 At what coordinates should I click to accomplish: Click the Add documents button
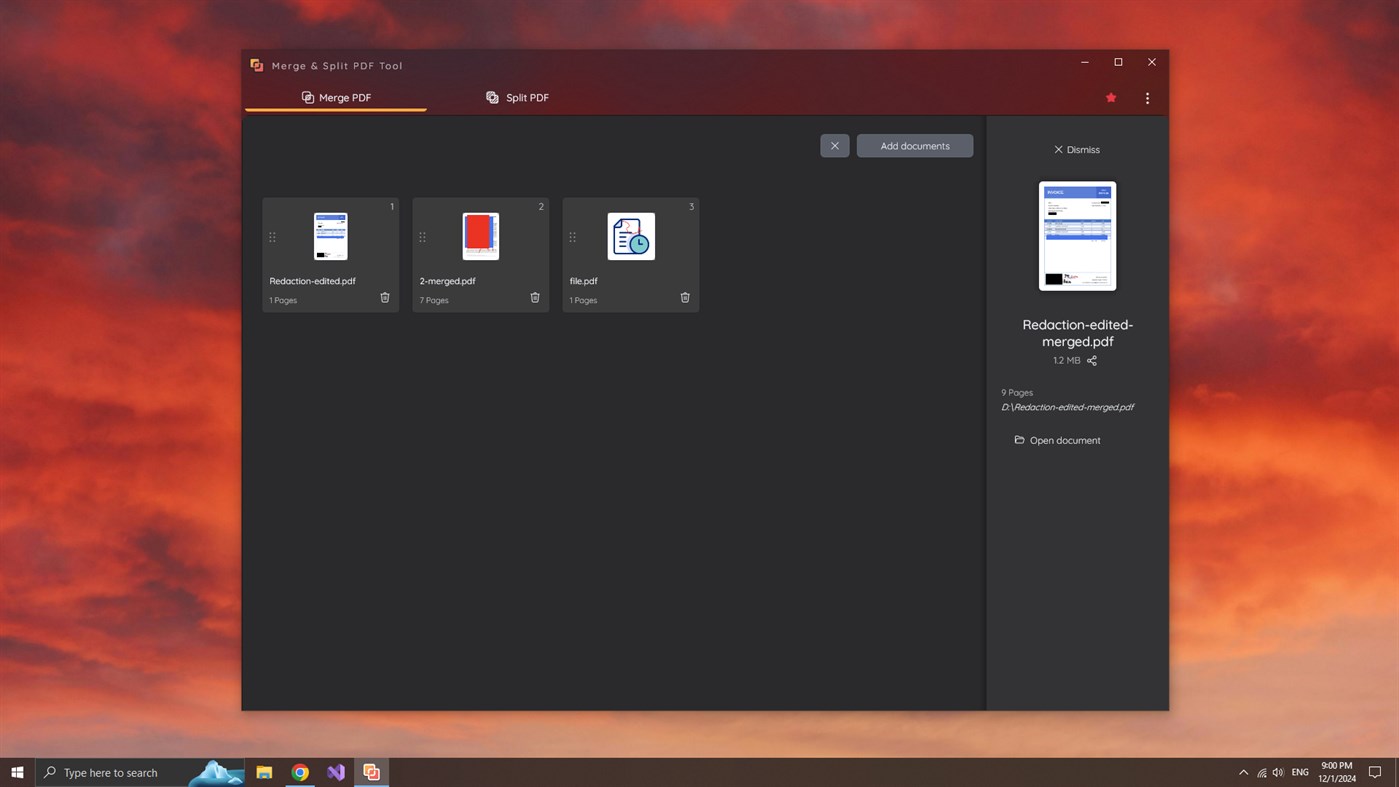[x=913, y=145]
